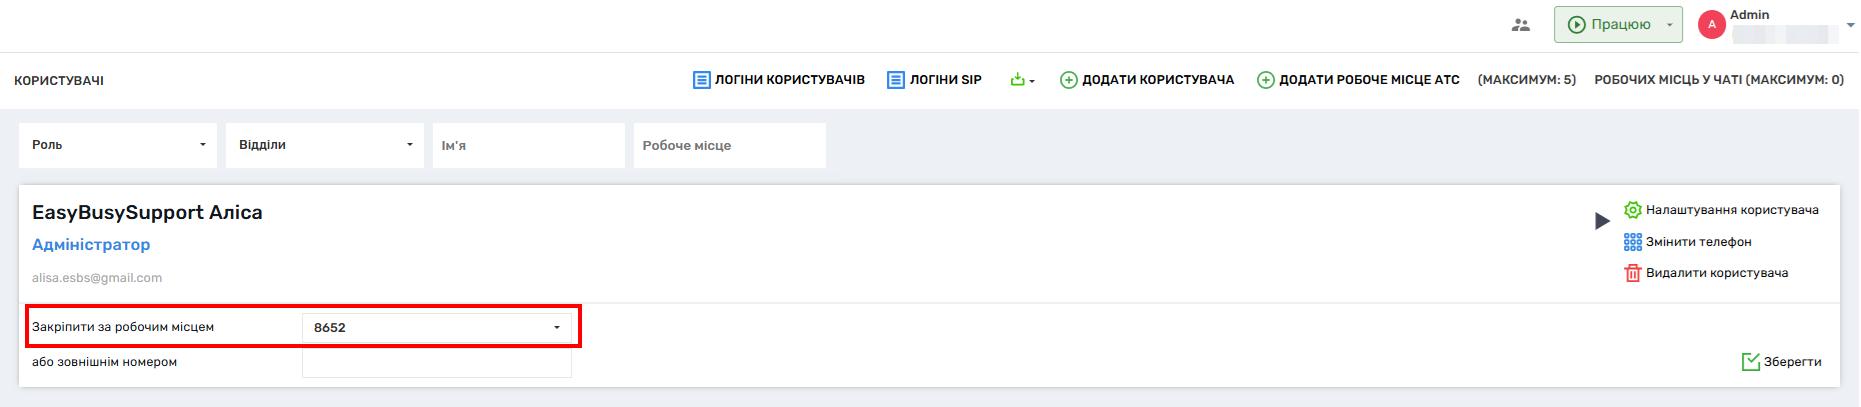Click 'Видалити користувача' trash icon
1861x407 pixels.
point(1632,273)
